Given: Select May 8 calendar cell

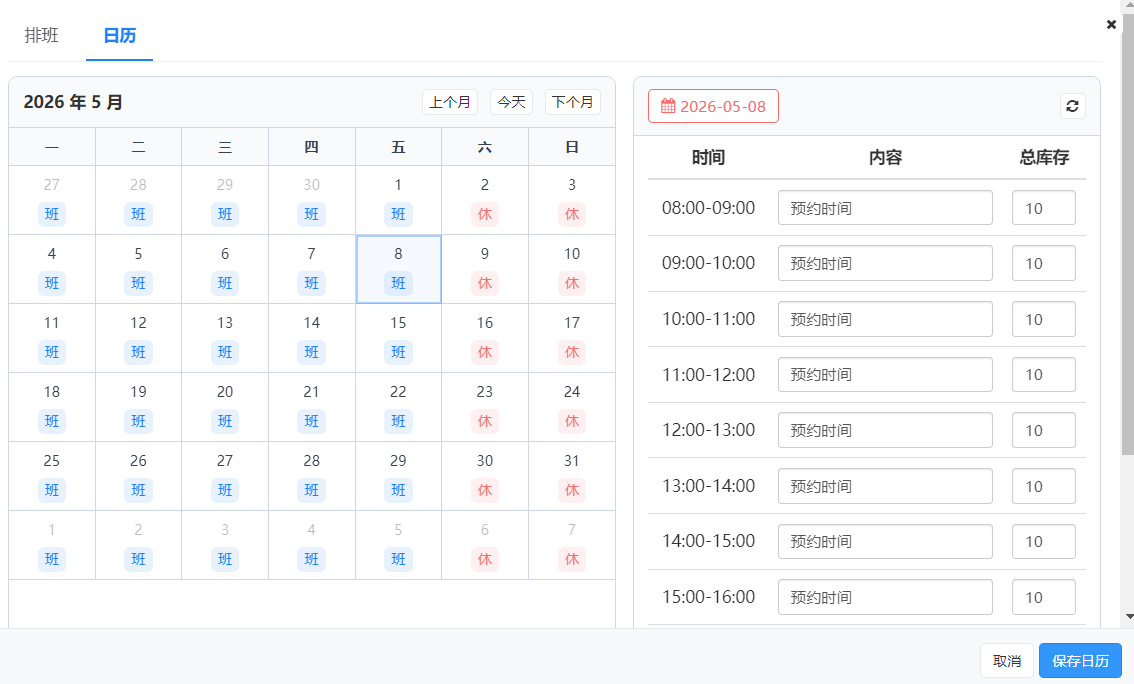Looking at the screenshot, I should (x=398, y=269).
